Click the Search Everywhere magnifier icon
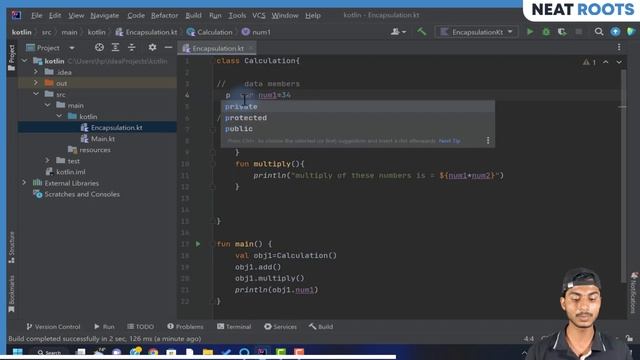 pos(599,32)
